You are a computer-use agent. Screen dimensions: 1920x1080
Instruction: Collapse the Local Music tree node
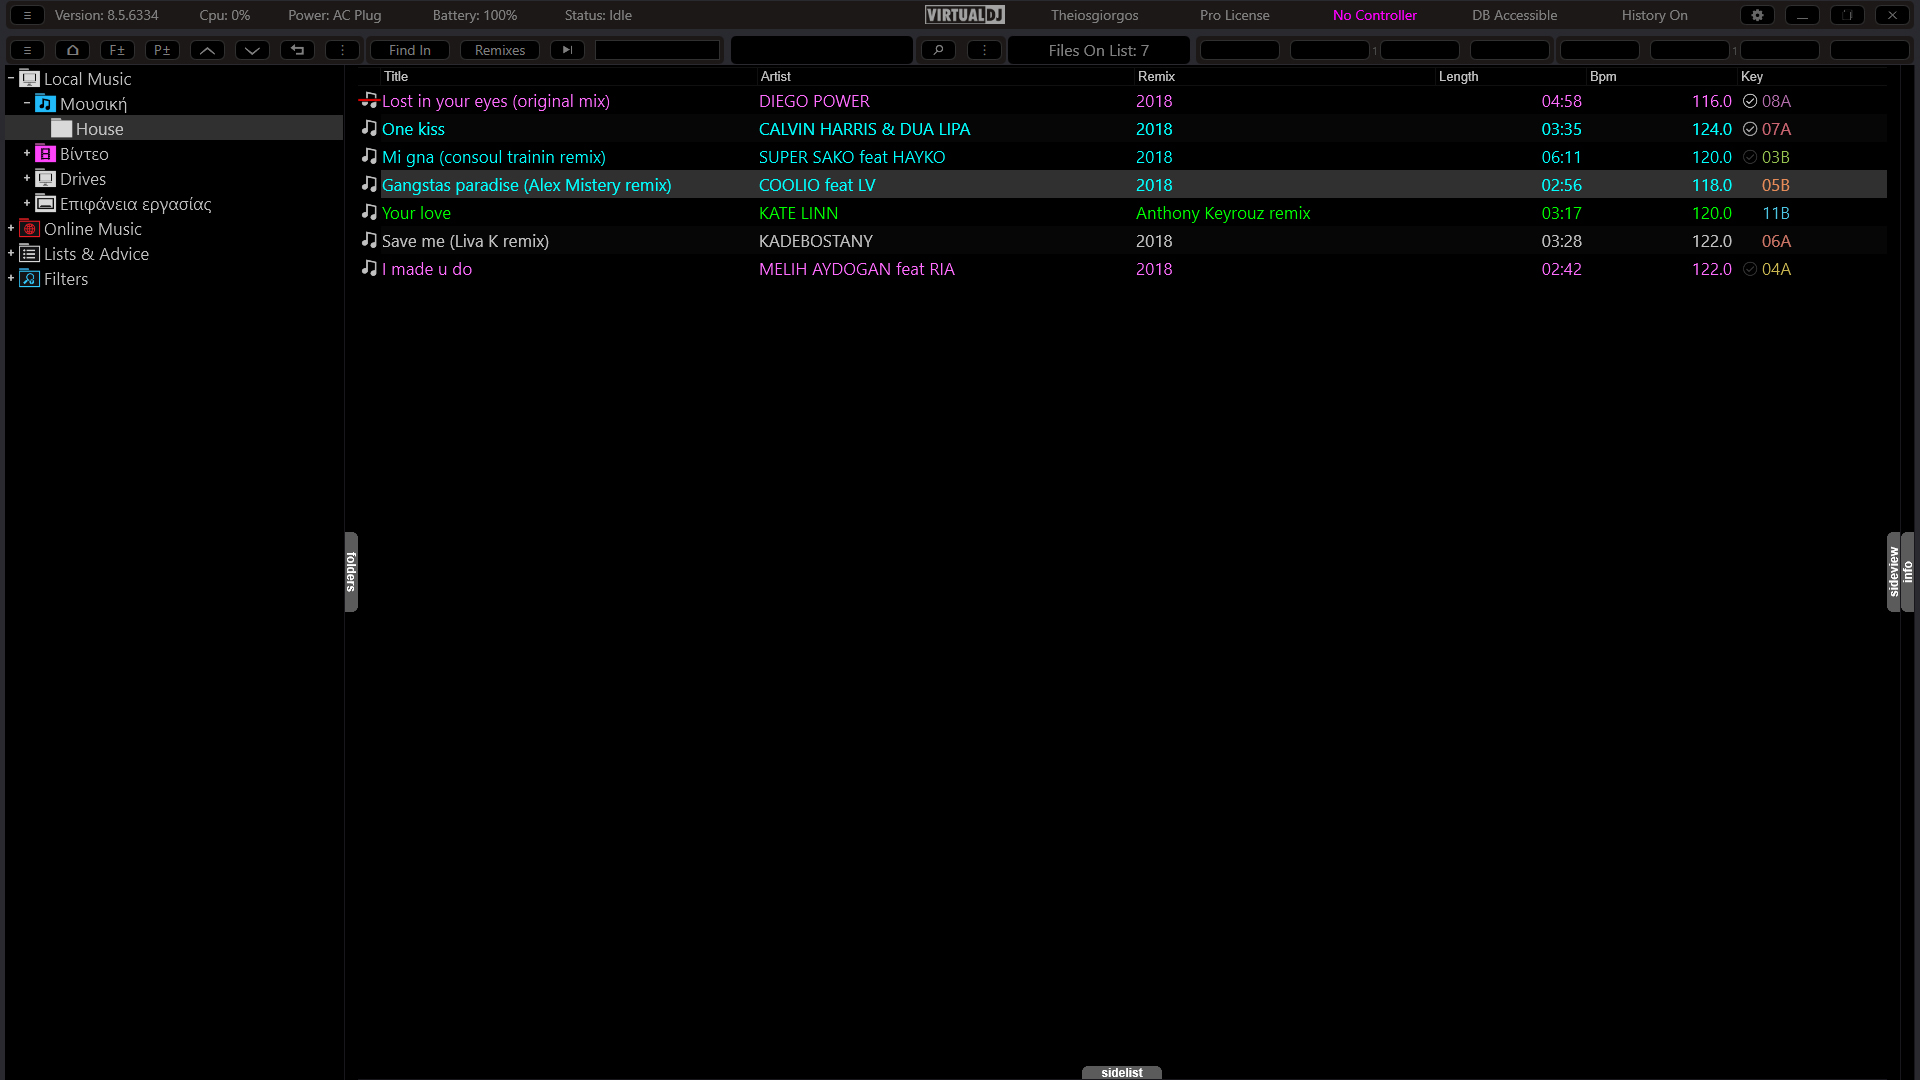coord(11,77)
